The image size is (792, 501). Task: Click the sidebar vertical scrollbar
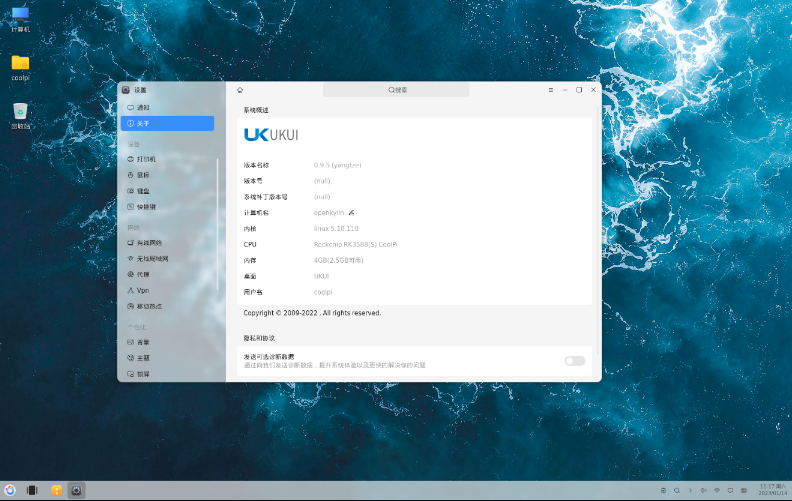coord(217,225)
